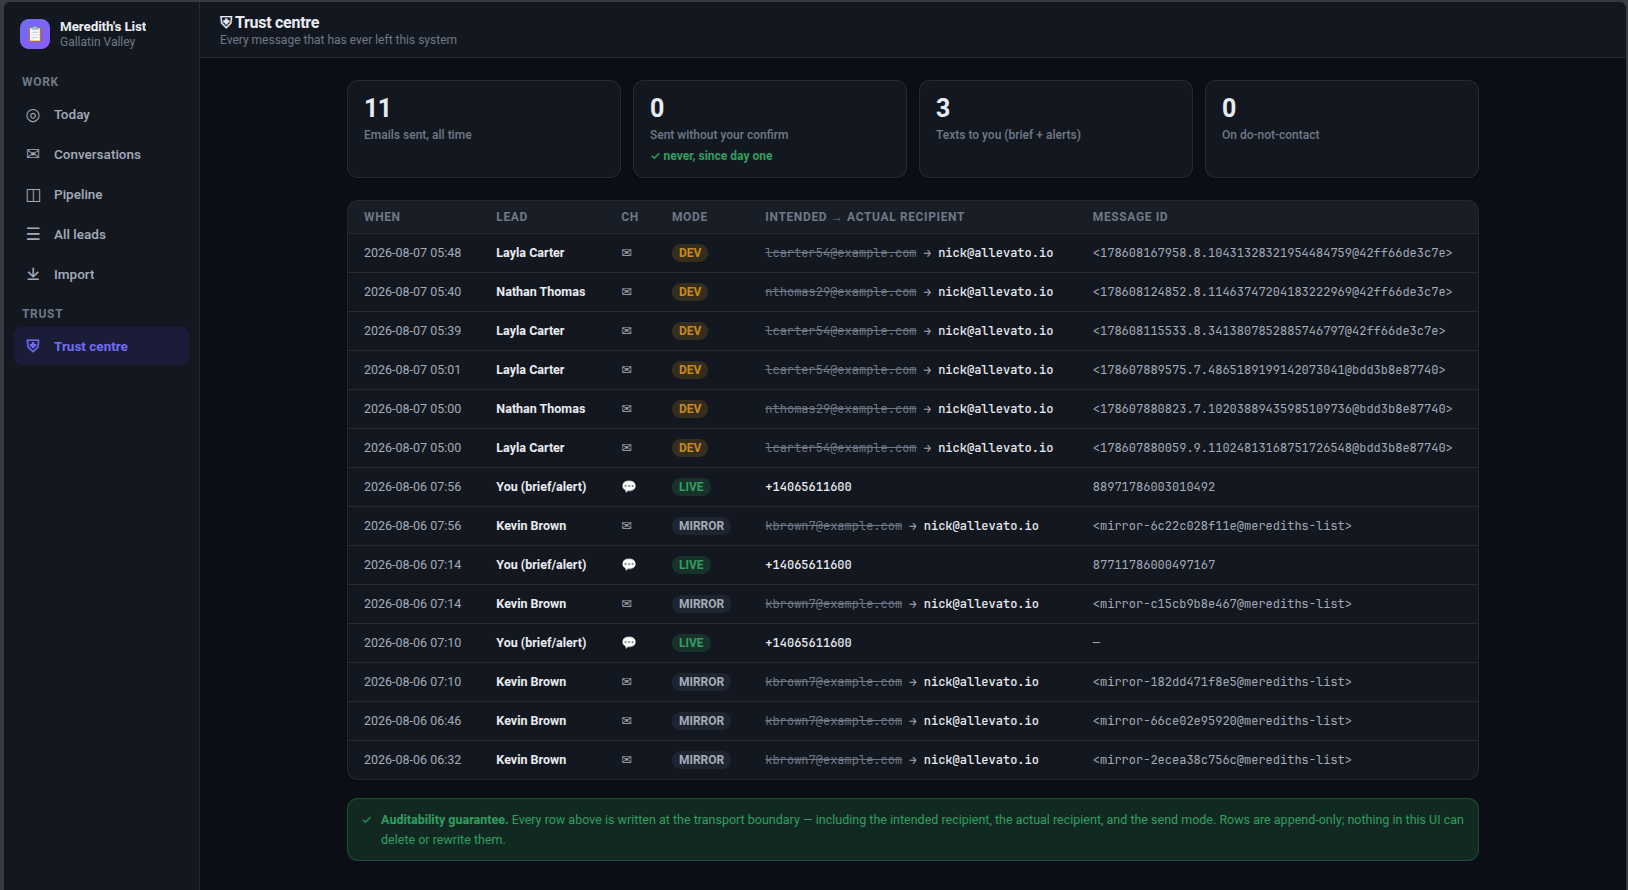Go to the Pipeline view
Image resolution: width=1628 pixels, height=890 pixels.
(101, 195)
